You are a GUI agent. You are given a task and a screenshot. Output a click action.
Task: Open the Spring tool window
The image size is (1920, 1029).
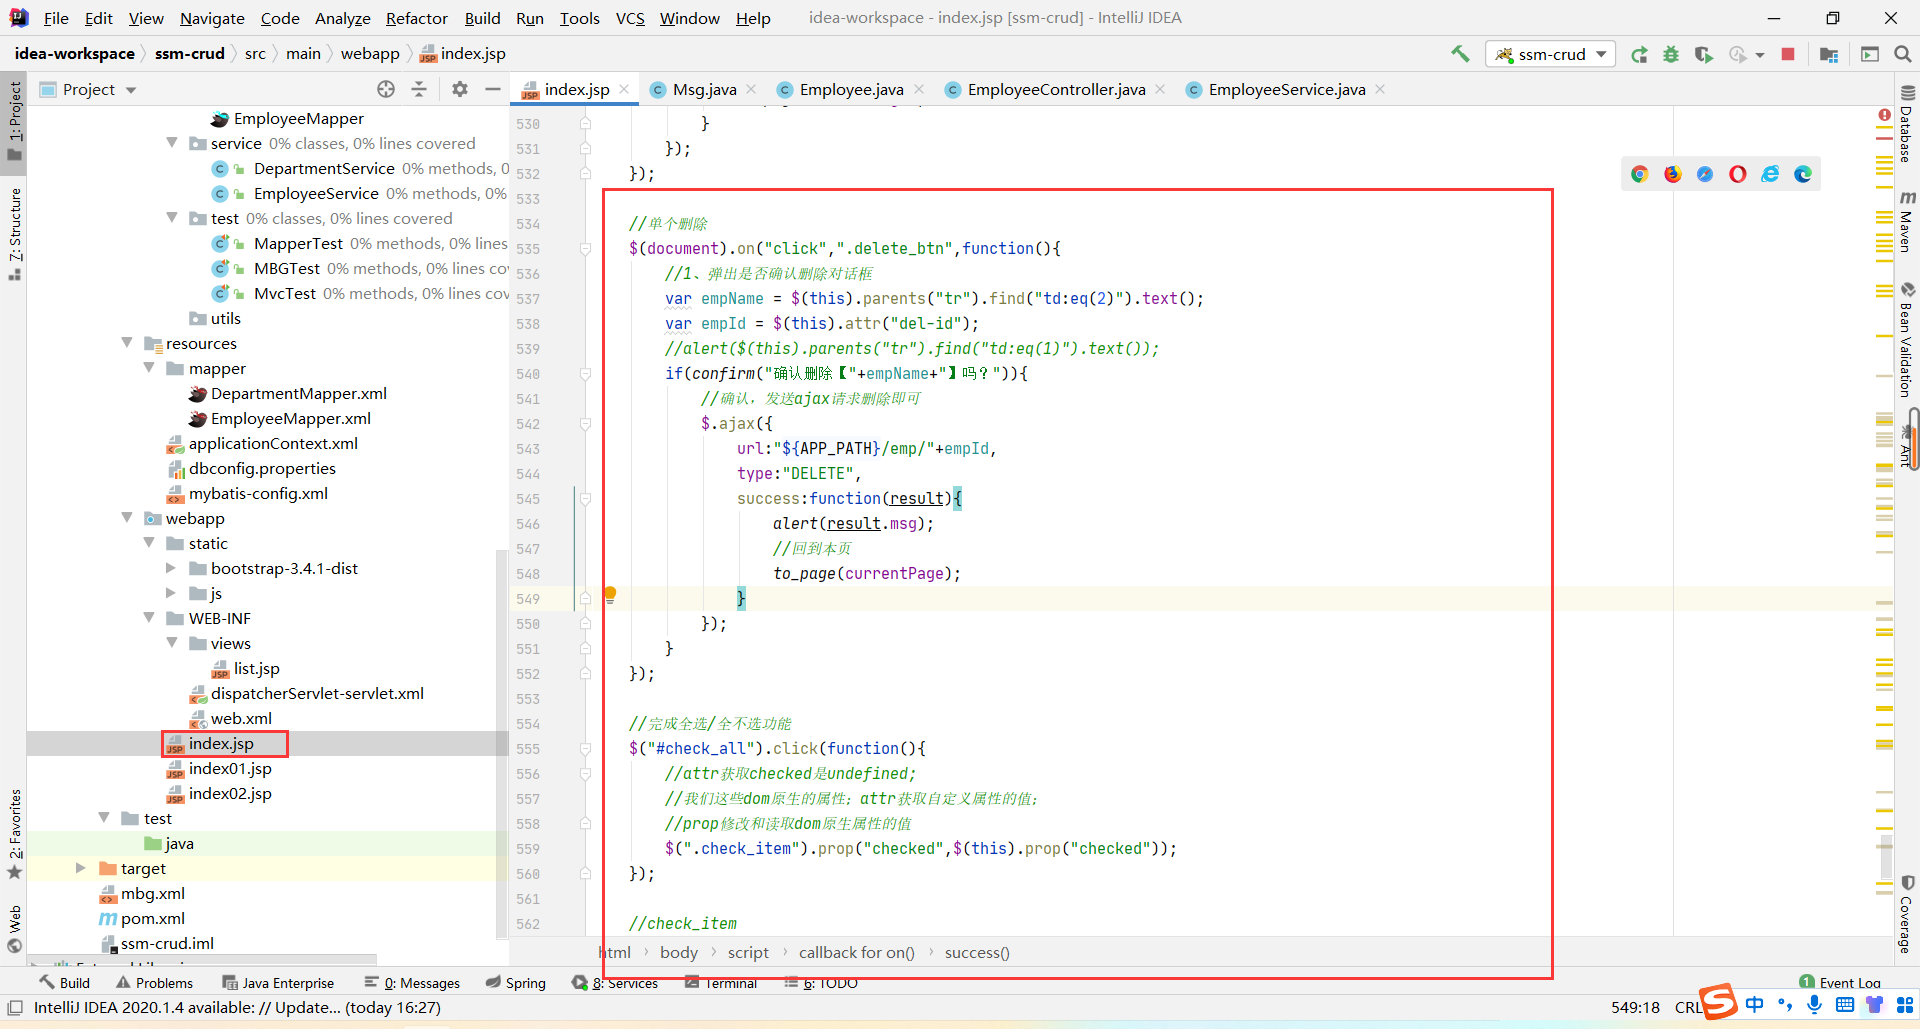(516, 983)
